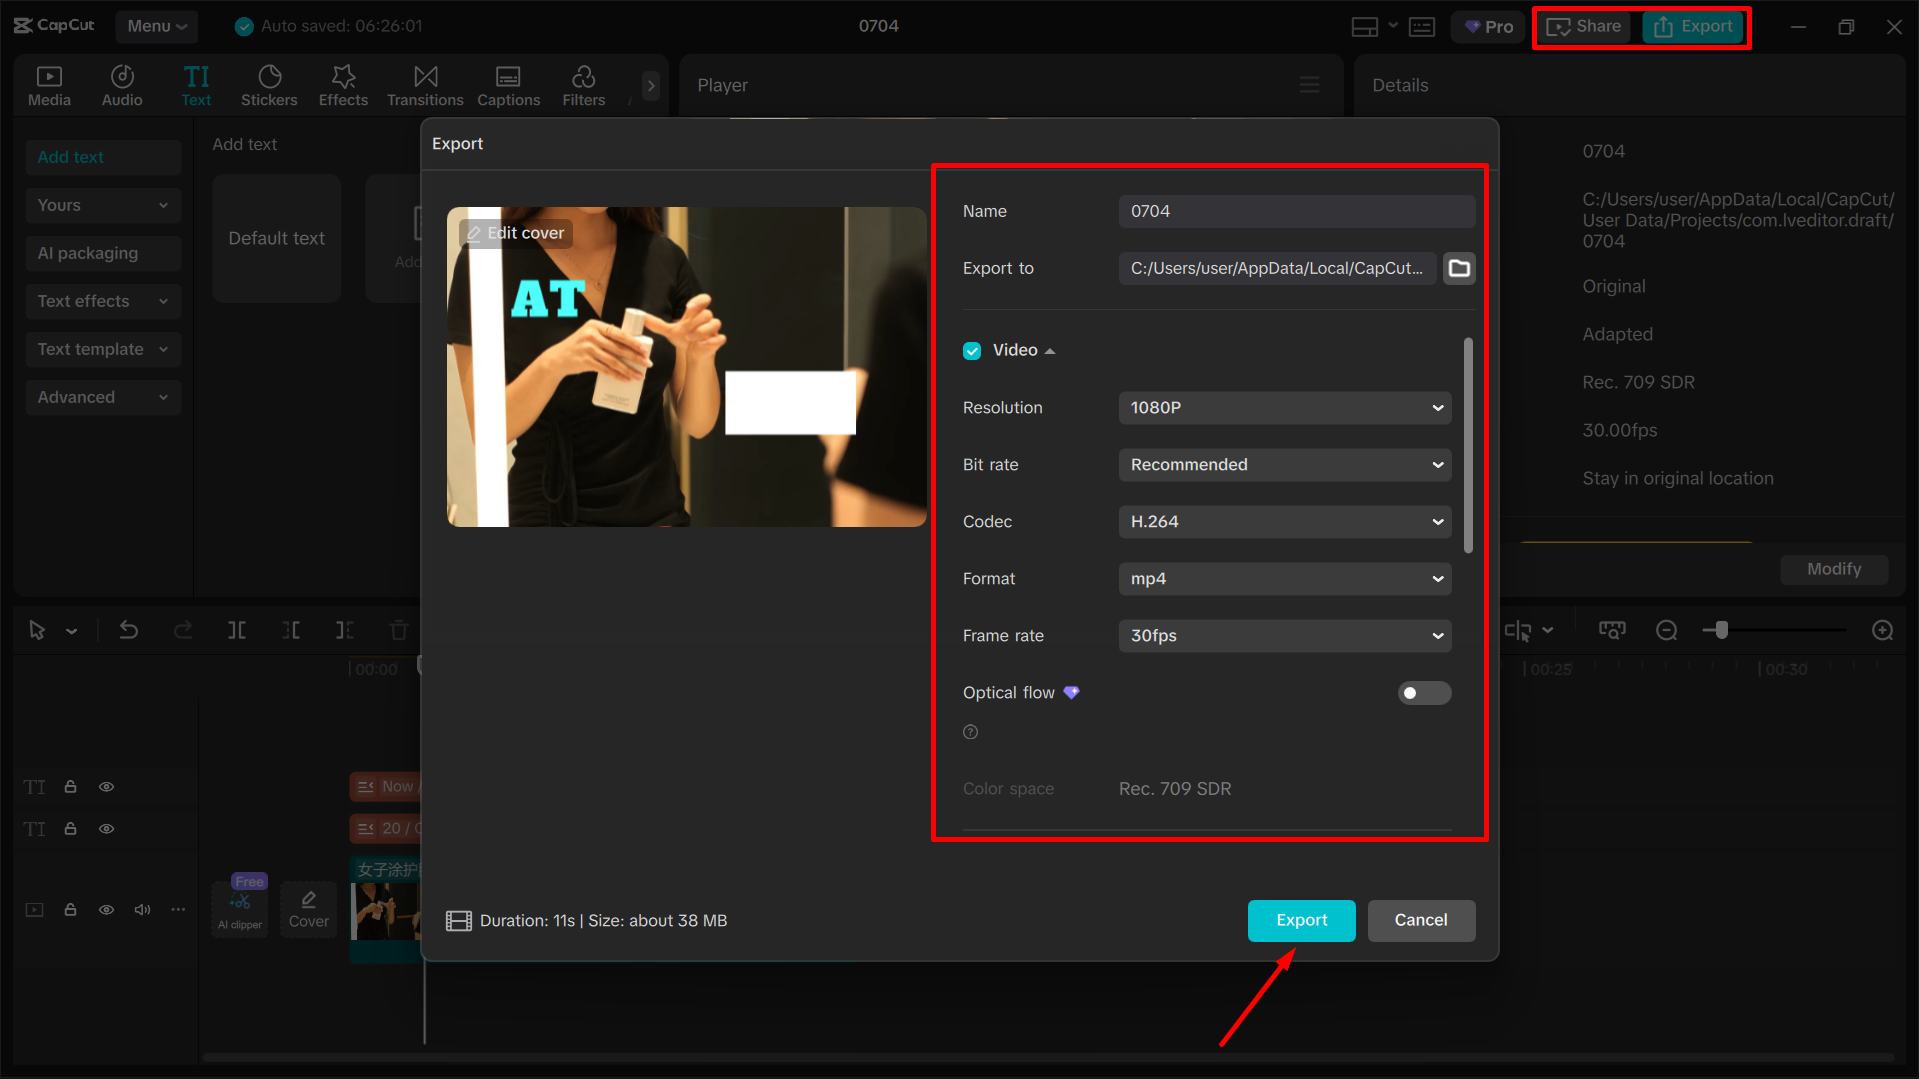The width and height of the screenshot is (1919, 1079).
Task: Open the Menu dropdown in the title bar
Action: [x=156, y=26]
